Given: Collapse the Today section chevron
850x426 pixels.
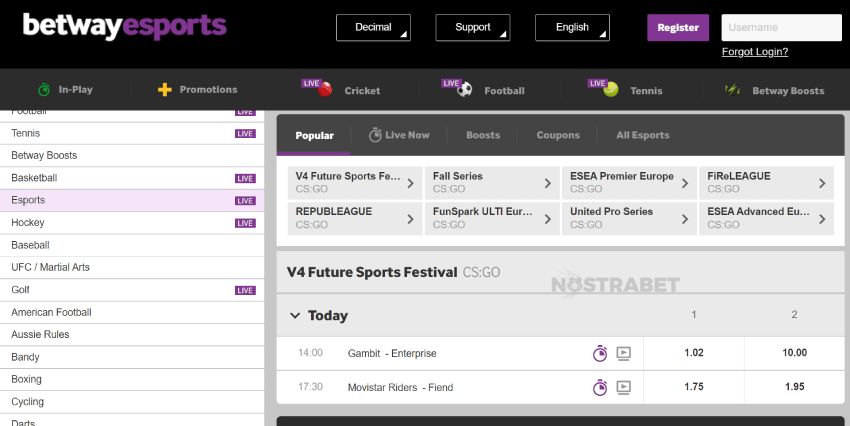Looking at the screenshot, I should (295, 315).
